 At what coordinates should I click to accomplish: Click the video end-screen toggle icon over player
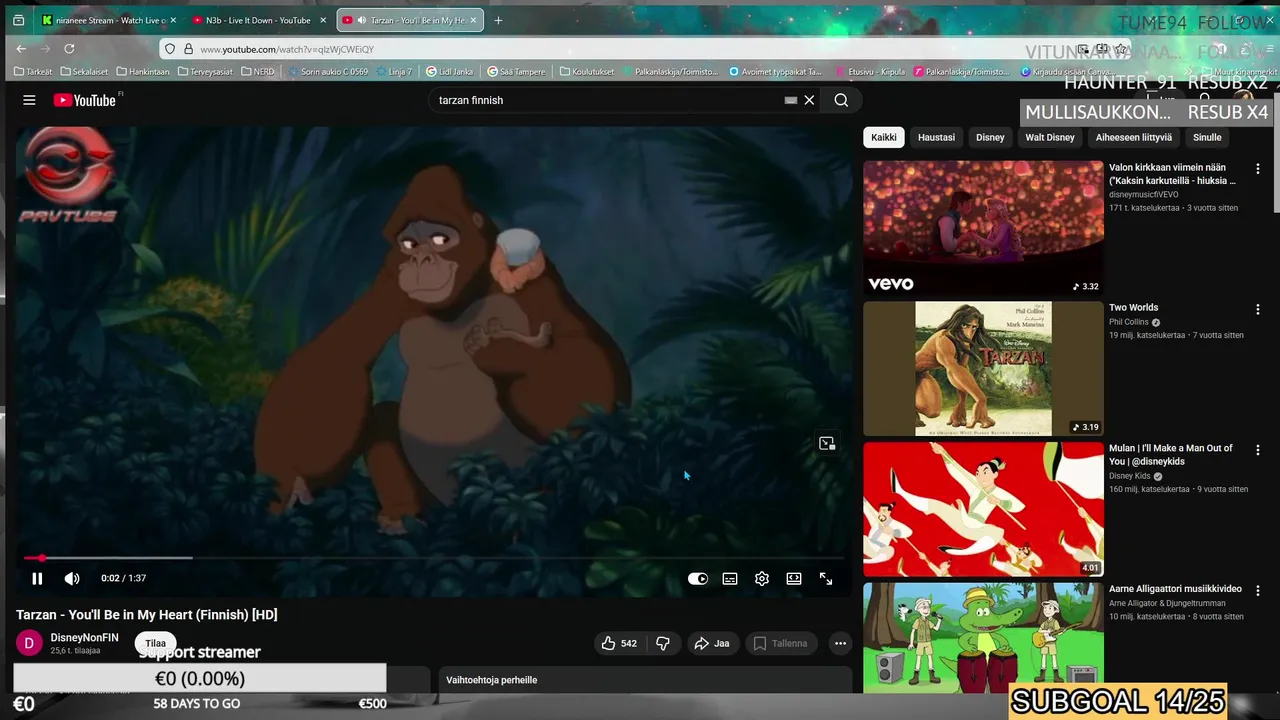[x=827, y=443]
